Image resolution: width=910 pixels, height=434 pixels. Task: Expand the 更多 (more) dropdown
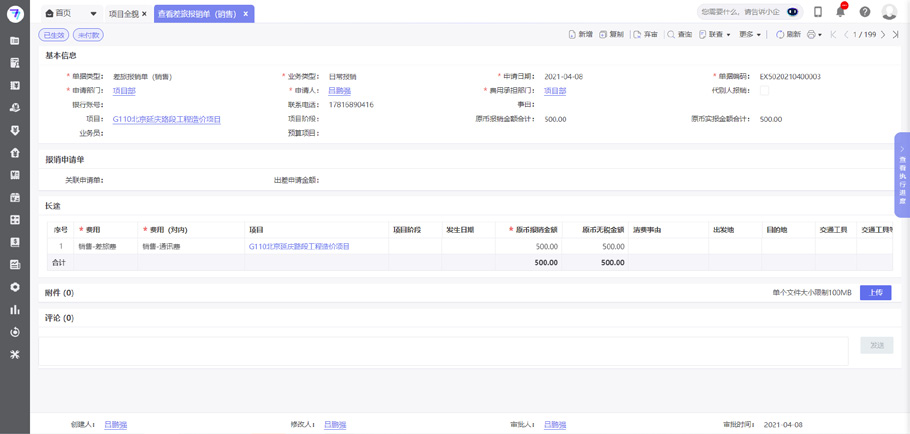[750, 35]
